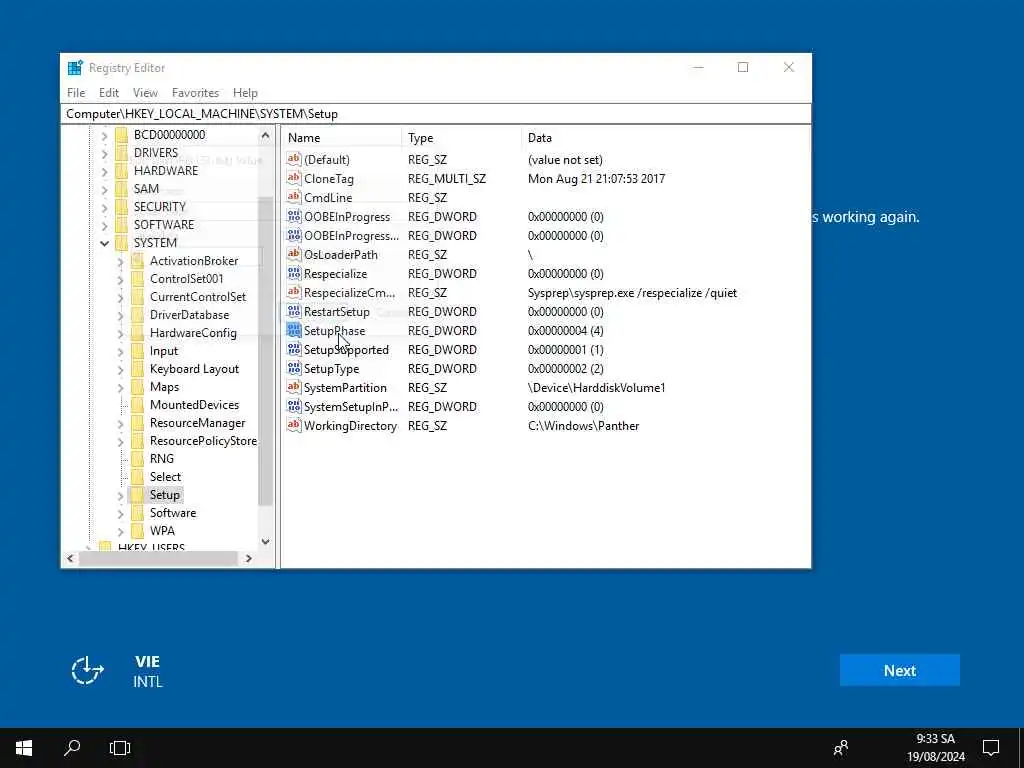Open the File menu
This screenshot has height=768, width=1024.
(x=76, y=93)
